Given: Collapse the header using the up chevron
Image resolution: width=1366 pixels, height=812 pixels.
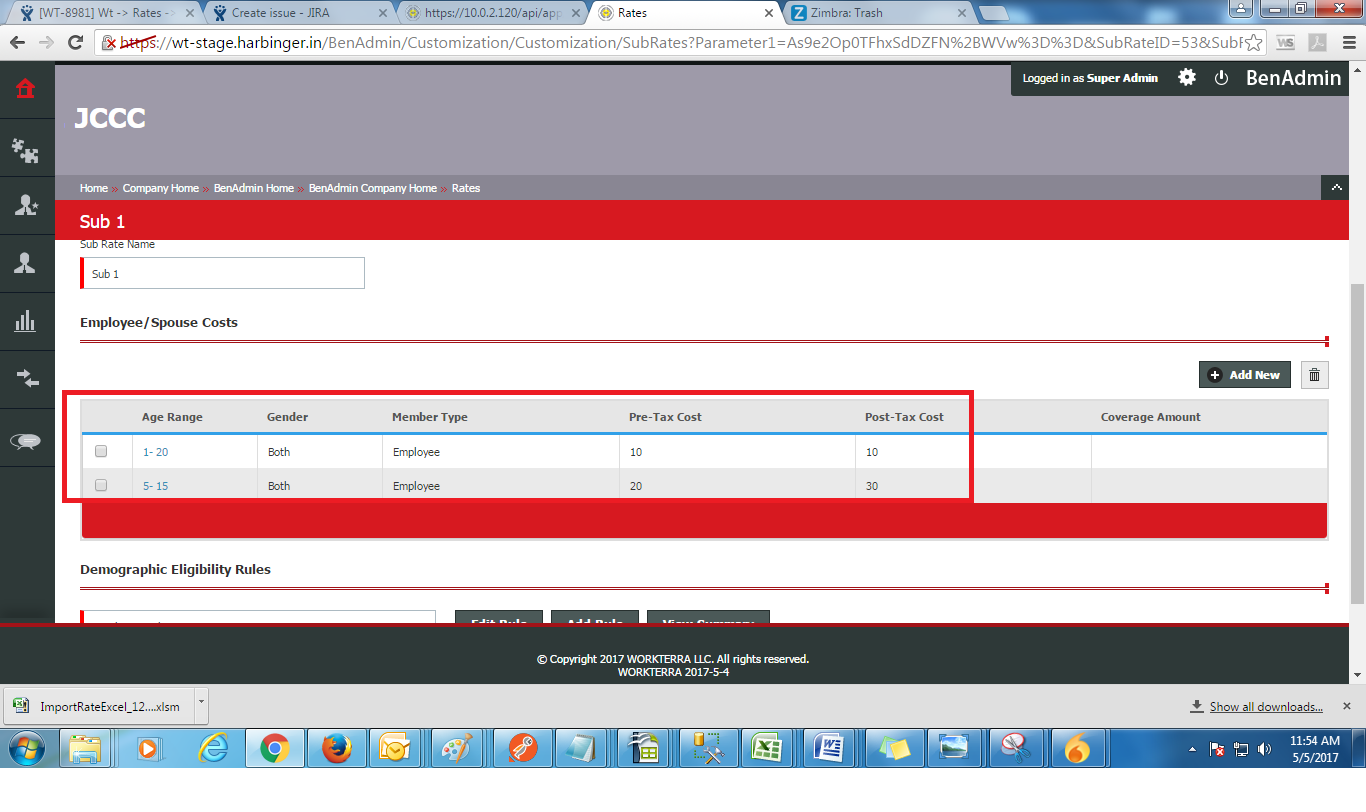Looking at the screenshot, I should (x=1335, y=187).
